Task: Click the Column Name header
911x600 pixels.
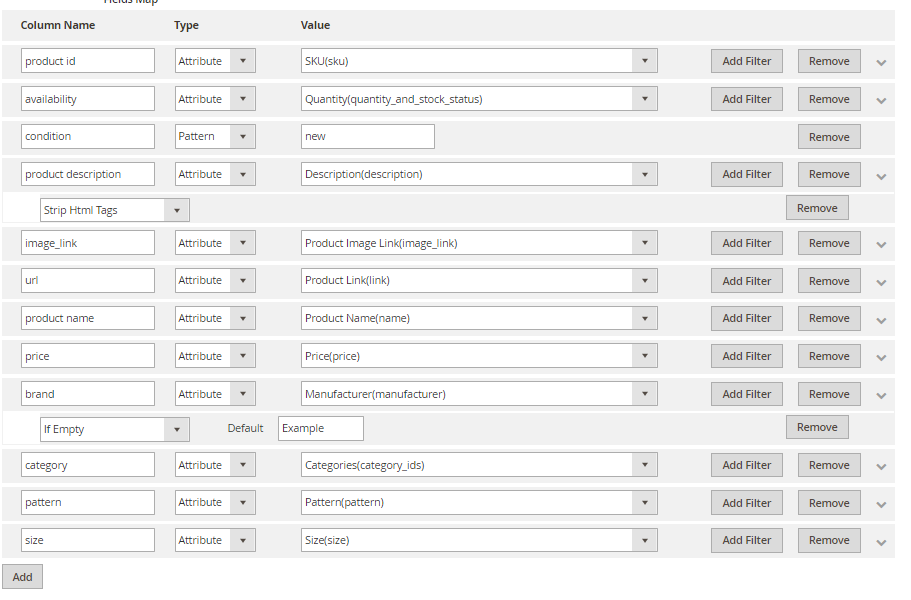Action: pos(58,25)
